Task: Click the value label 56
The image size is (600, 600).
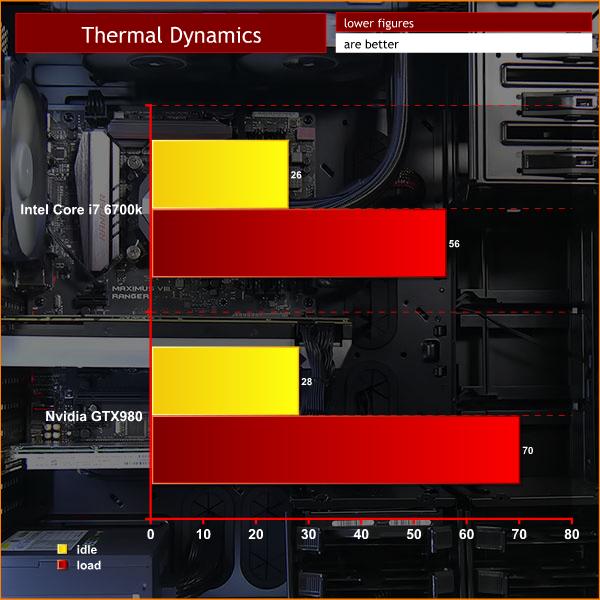Action: point(454,244)
